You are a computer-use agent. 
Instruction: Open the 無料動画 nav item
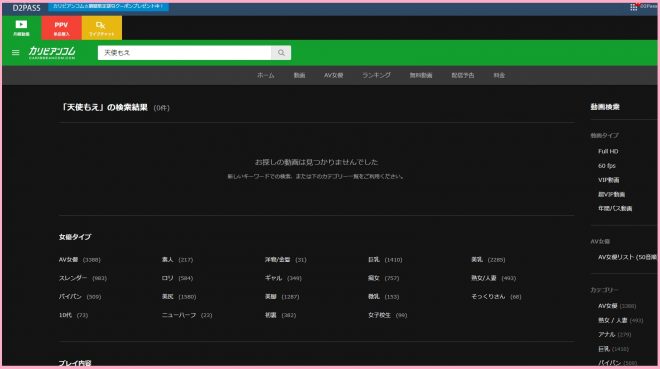tap(421, 75)
